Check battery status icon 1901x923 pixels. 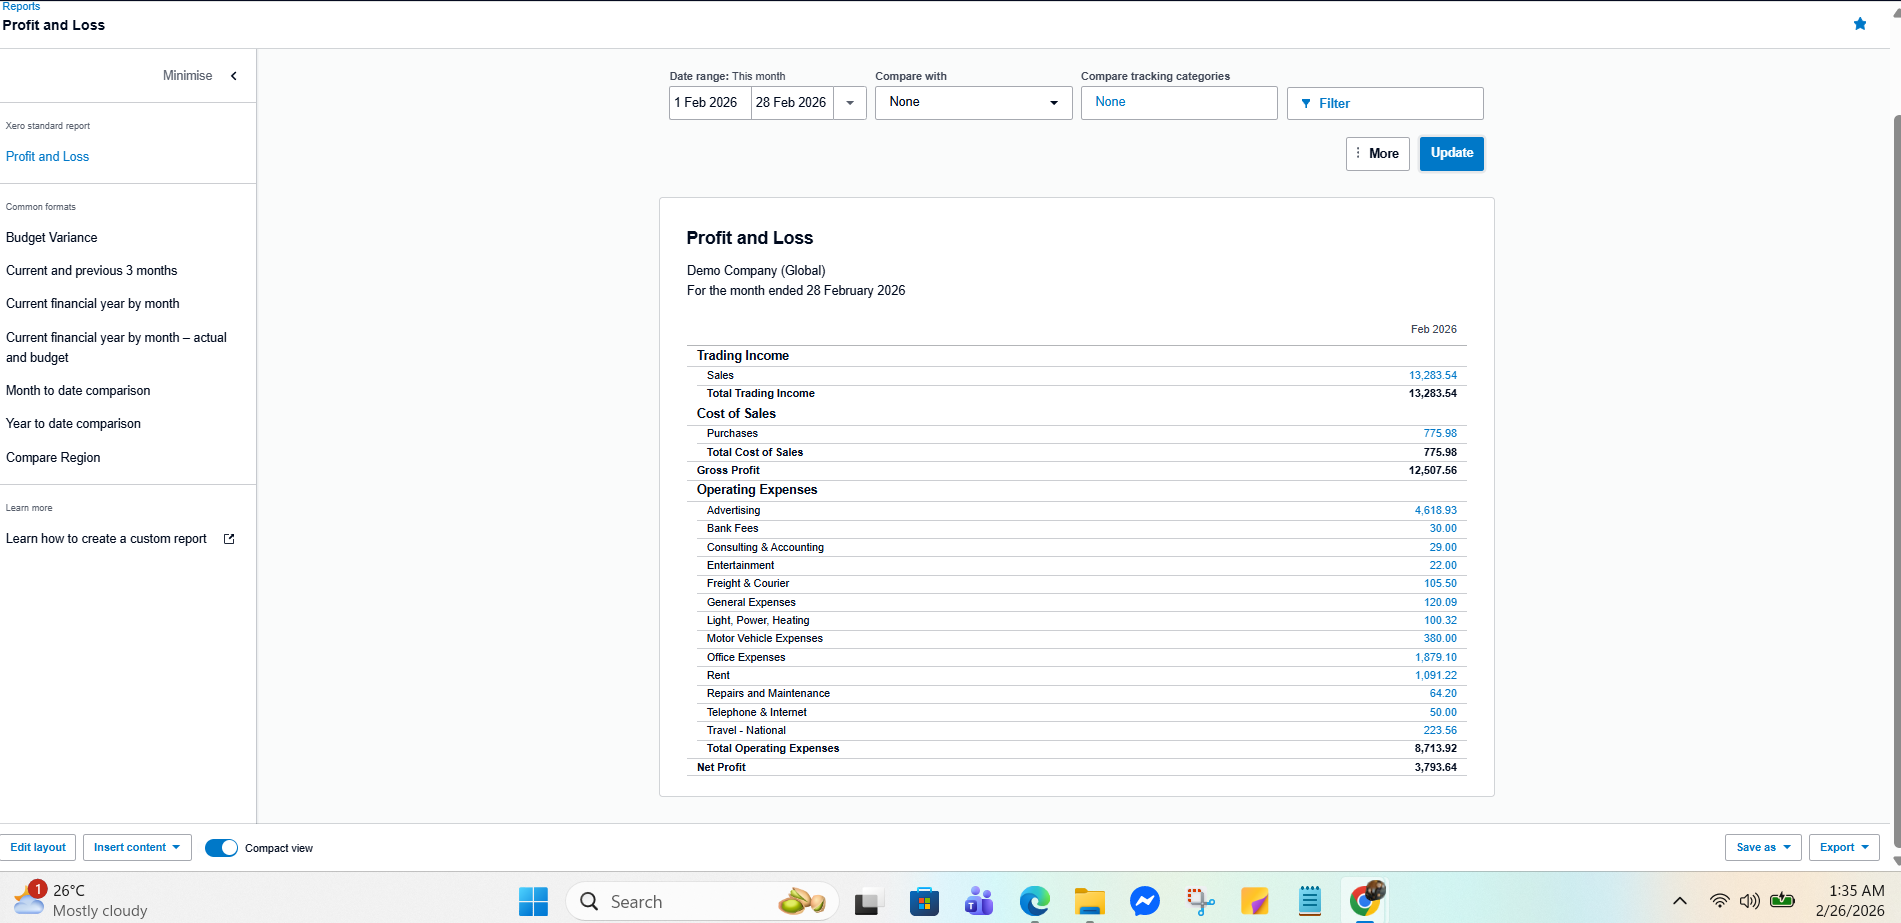[1782, 901]
